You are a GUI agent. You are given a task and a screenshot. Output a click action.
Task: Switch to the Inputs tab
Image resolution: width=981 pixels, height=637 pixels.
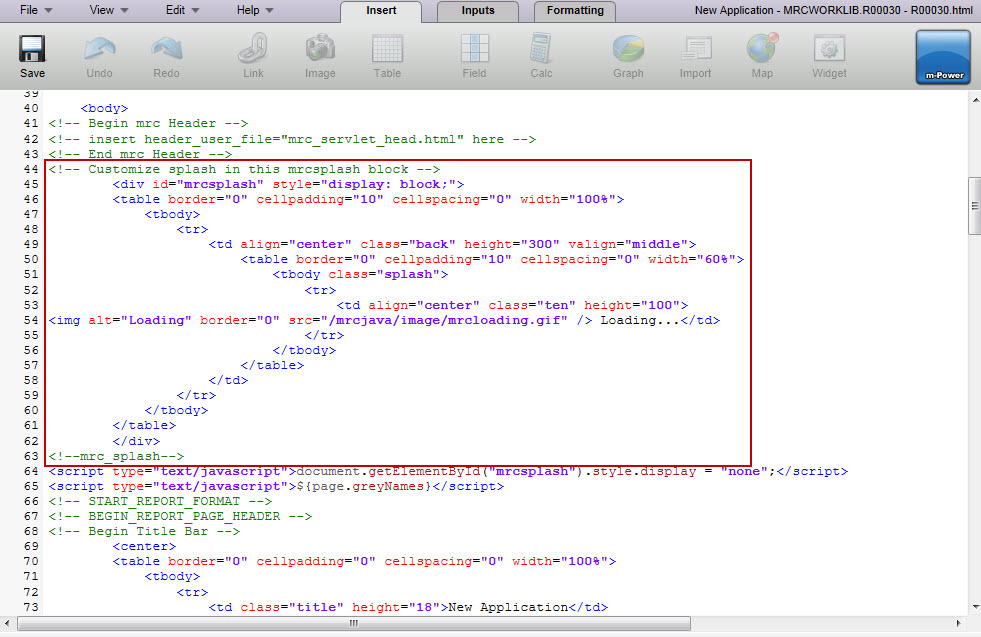coord(478,11)
